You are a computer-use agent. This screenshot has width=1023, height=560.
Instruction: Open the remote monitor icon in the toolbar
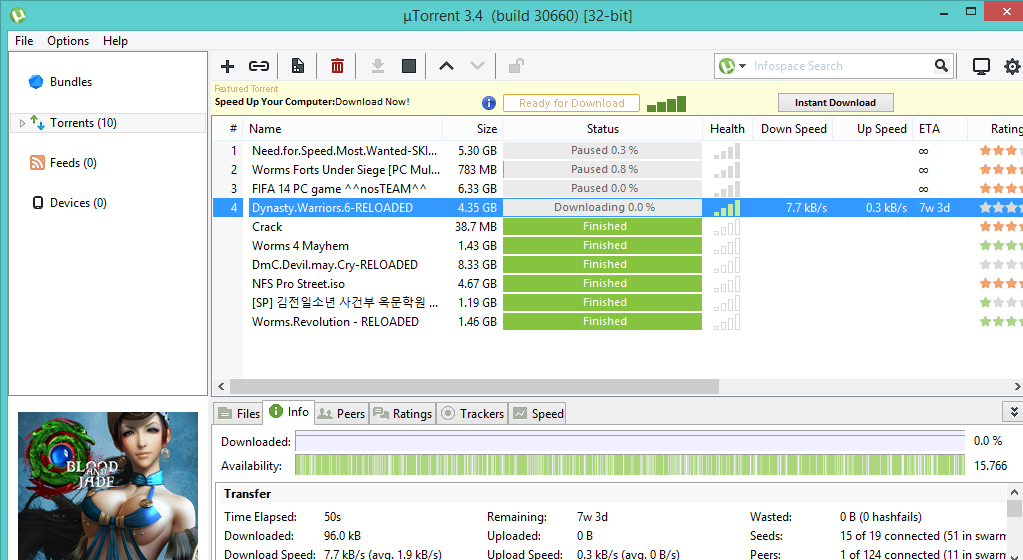(x=981, y=66)
